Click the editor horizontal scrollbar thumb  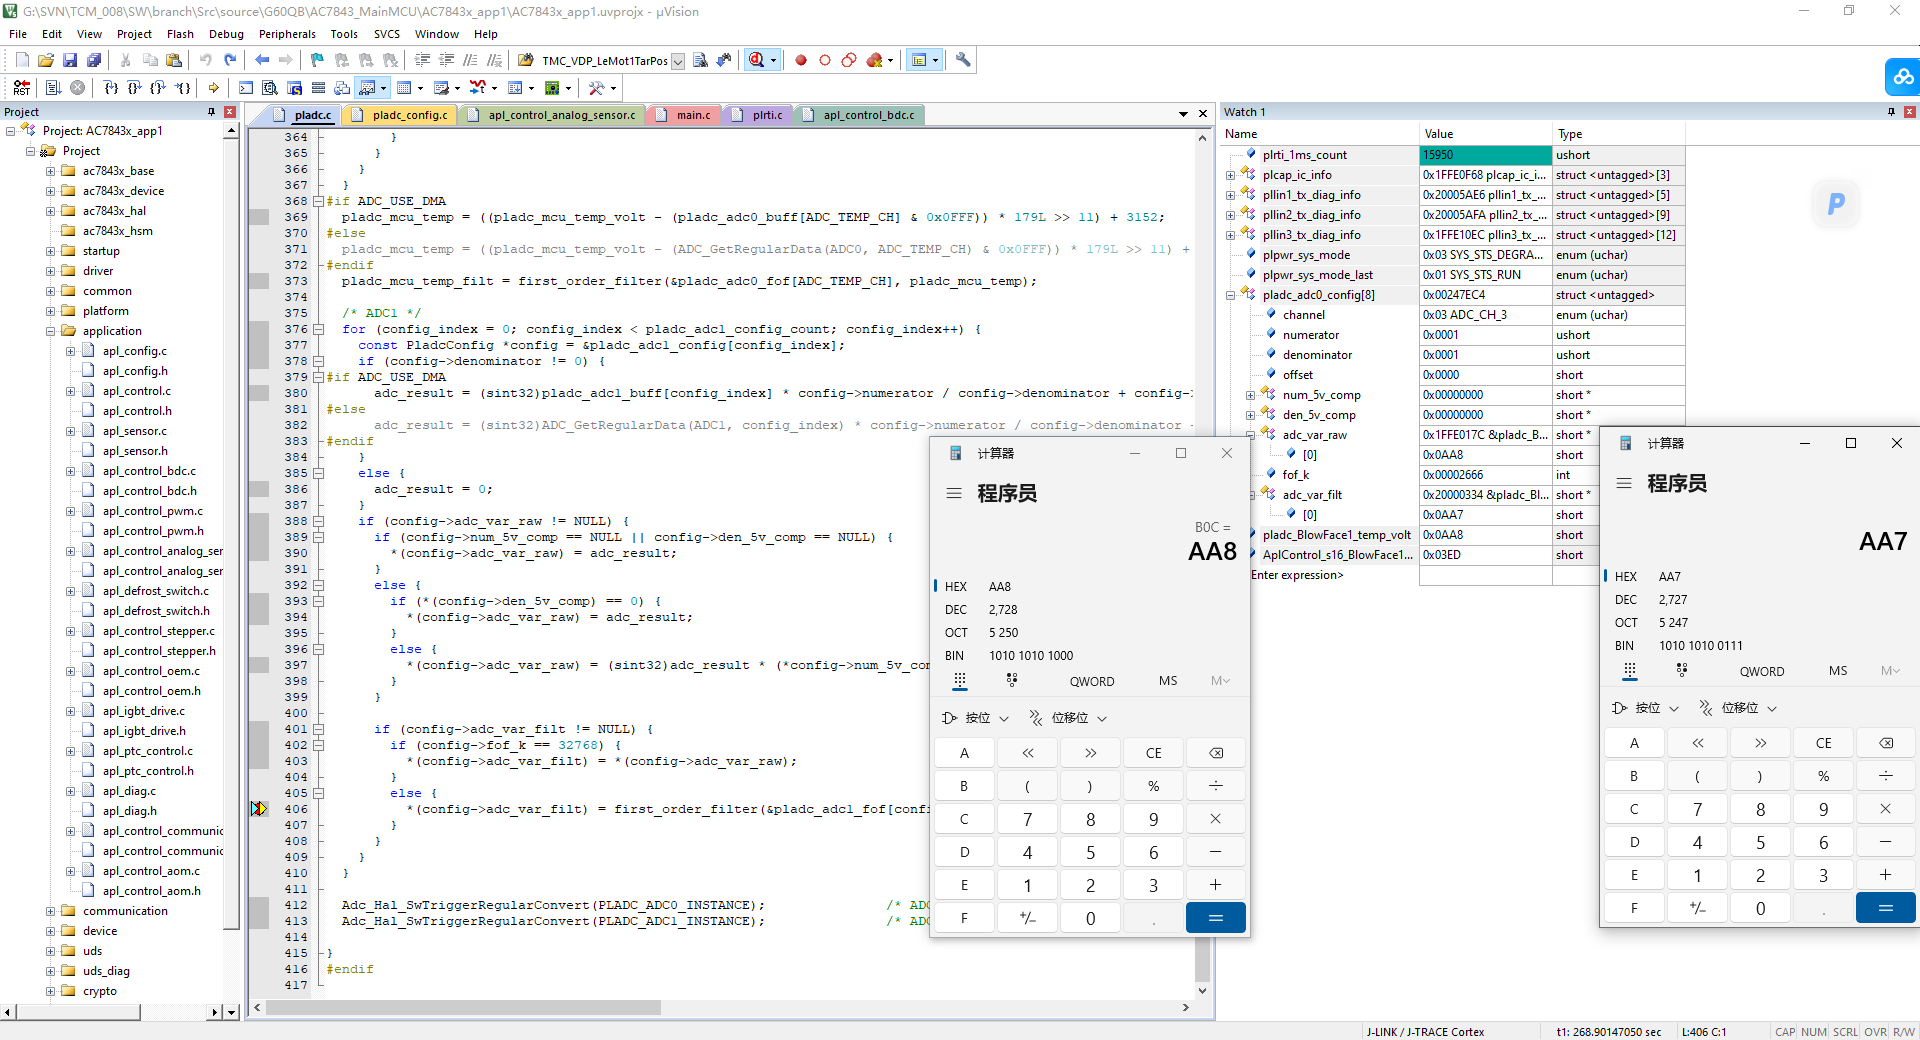pyautogui.click(x=463, y=1007)
